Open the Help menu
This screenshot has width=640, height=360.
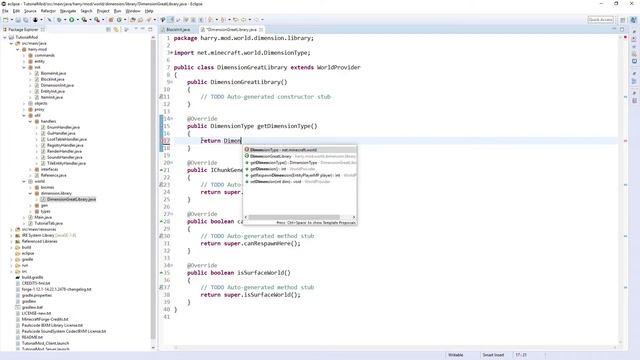(149, 11)
